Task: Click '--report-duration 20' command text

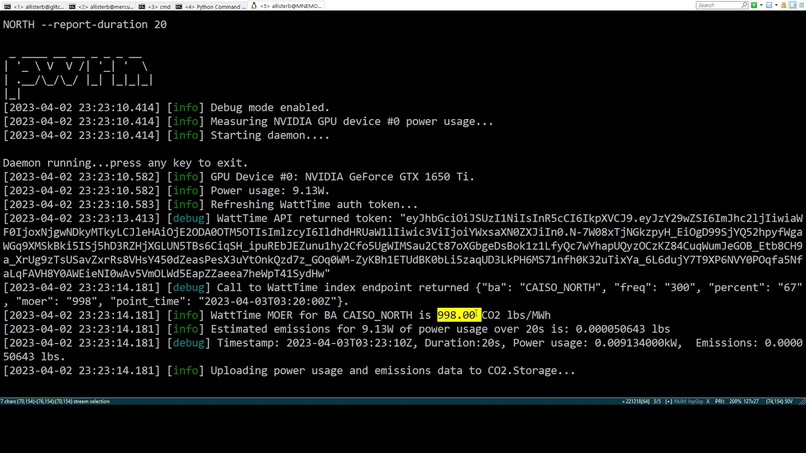Action: pos(103,24)
